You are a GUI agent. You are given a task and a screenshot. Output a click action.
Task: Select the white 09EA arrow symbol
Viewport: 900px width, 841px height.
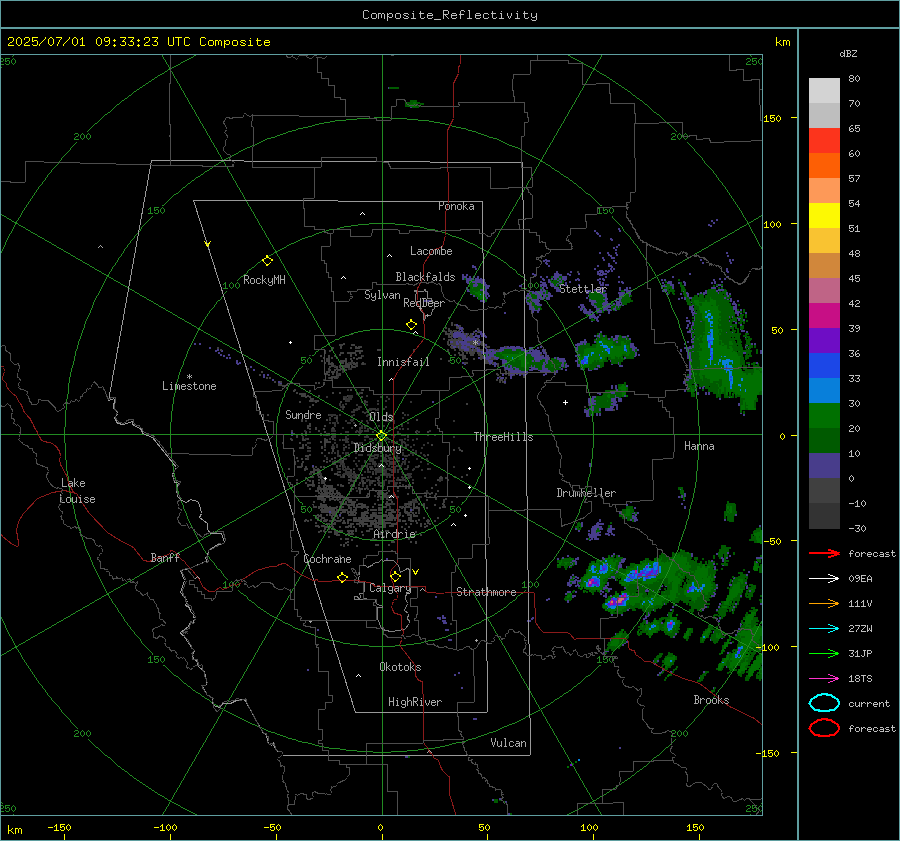(x=824, y=578)
